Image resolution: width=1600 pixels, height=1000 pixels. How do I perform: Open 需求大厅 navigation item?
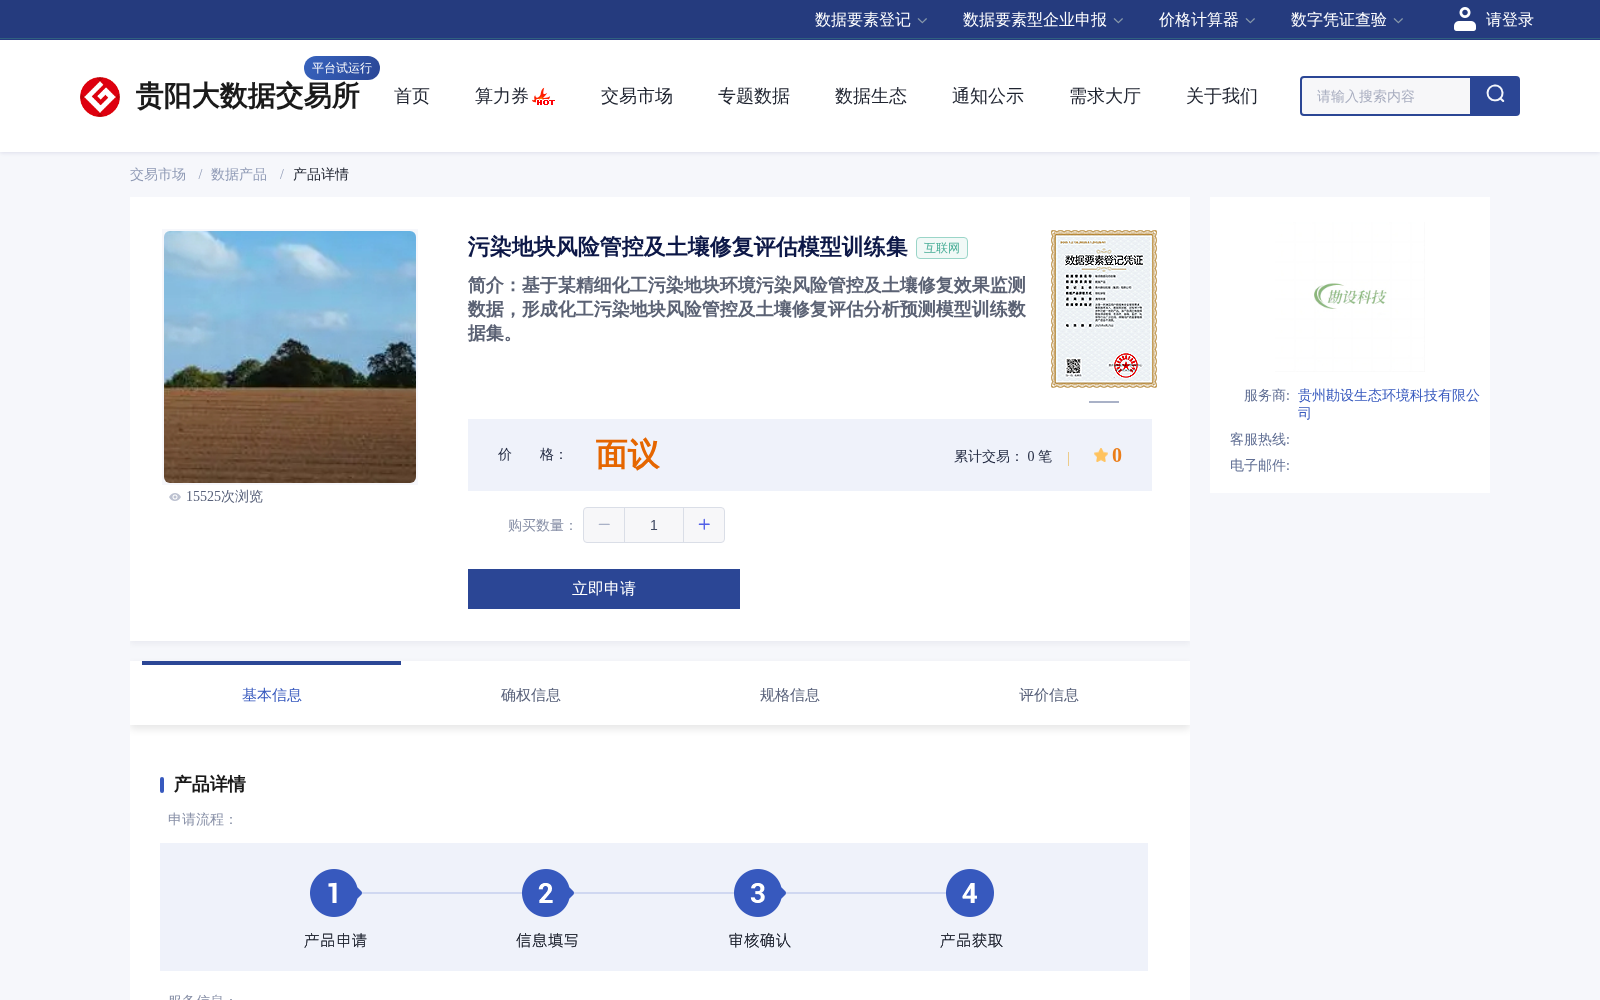pos(1105,96)
